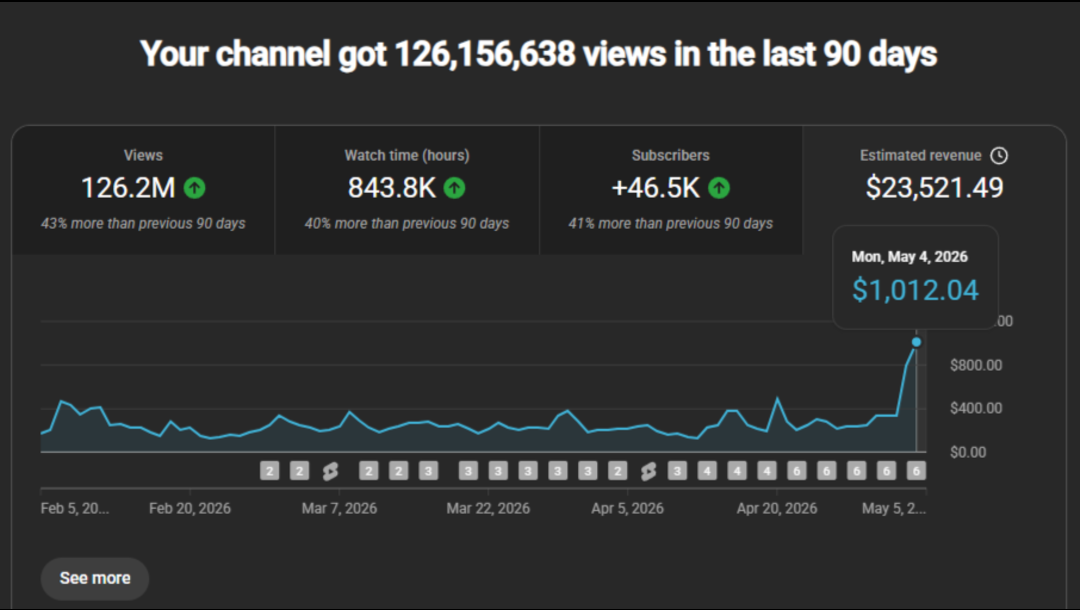Click the first video marker labeled 6
1080x610 pixels.
click(797, 471)
